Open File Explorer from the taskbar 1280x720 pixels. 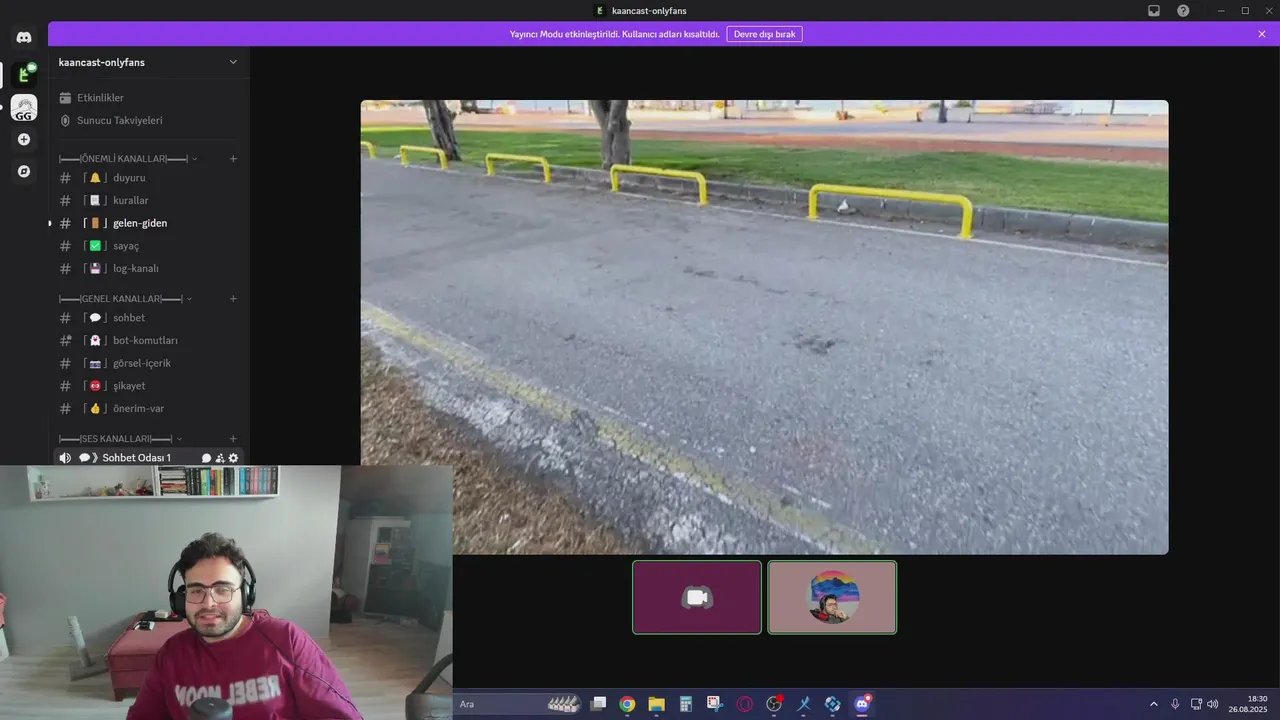tap(656, 704)
